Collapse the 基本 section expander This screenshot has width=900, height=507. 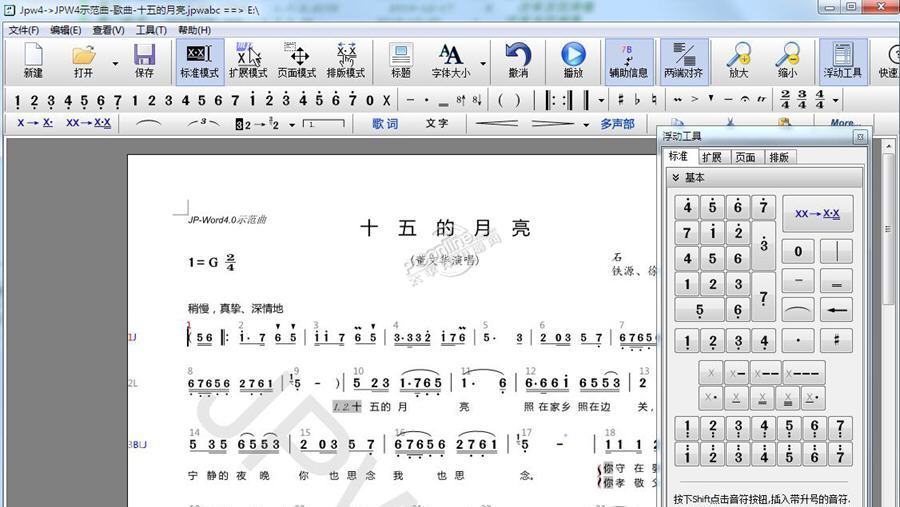676,177
